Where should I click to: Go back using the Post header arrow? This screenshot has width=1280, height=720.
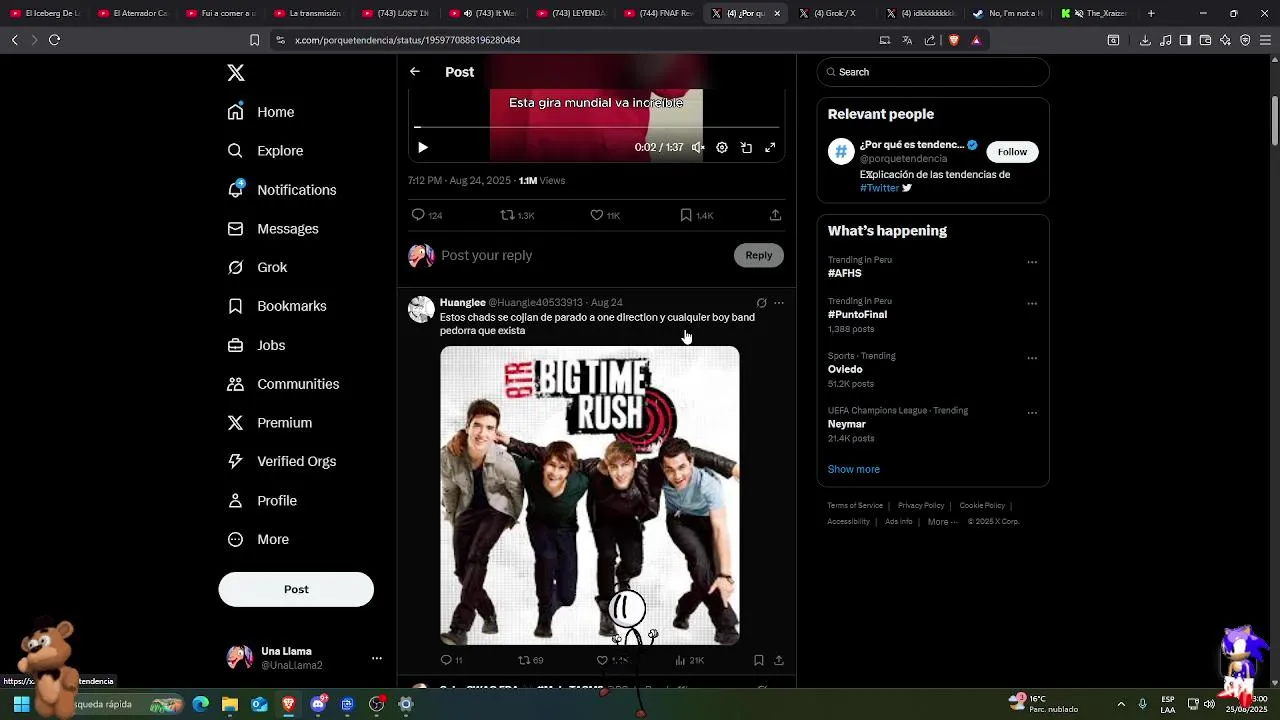pyautogui.click(x=415, y=72)
